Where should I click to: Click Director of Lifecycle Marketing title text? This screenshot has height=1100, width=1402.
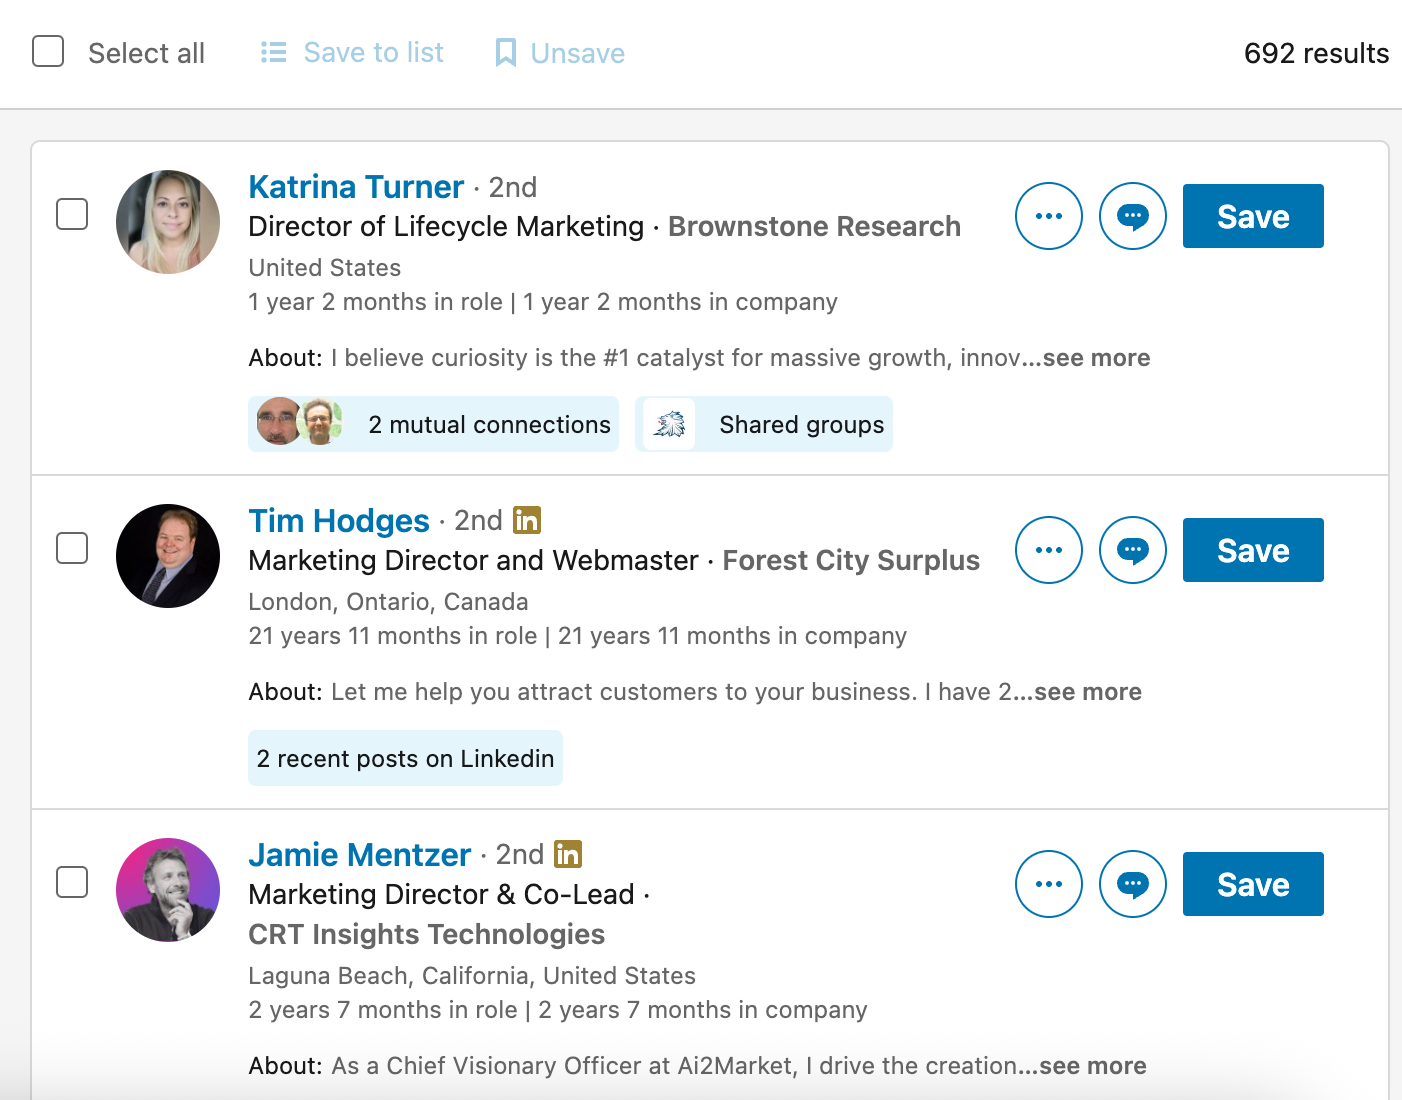tap(446, 226)
